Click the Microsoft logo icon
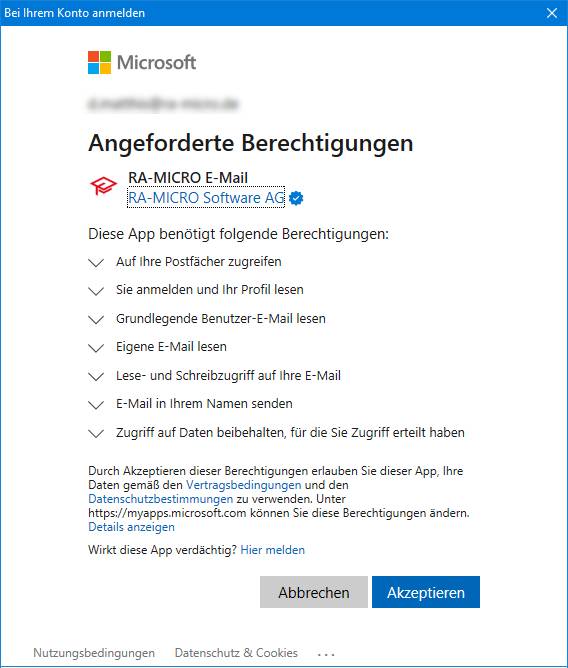Viewport: 568px width, 668px height. point(99,63)
